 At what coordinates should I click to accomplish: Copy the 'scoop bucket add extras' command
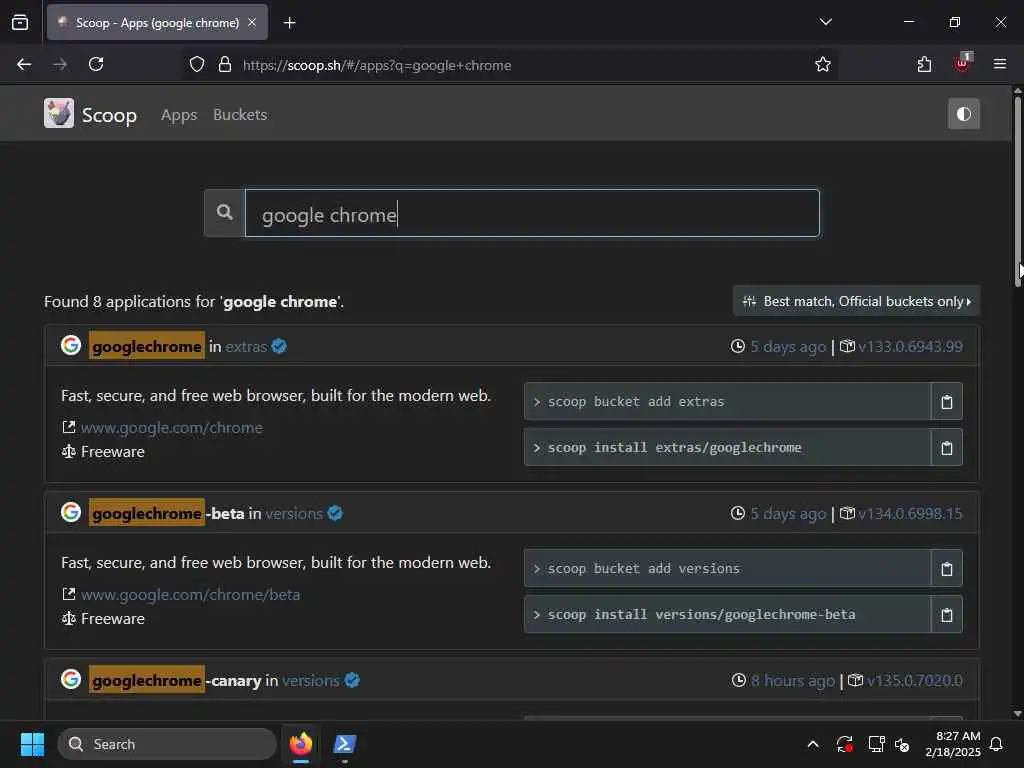(x=946, y=402)
